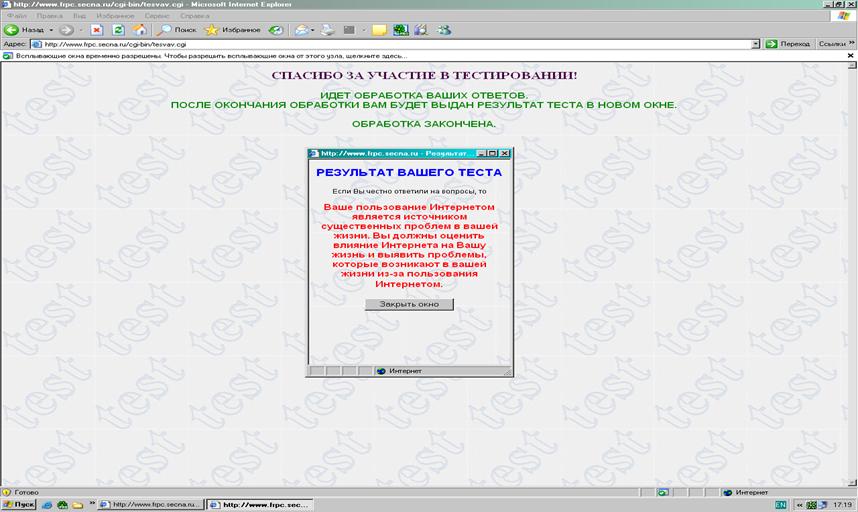This screenshot has width=858, height=512.
Task: Go to the Home page icon
Action: pos(140,30)
